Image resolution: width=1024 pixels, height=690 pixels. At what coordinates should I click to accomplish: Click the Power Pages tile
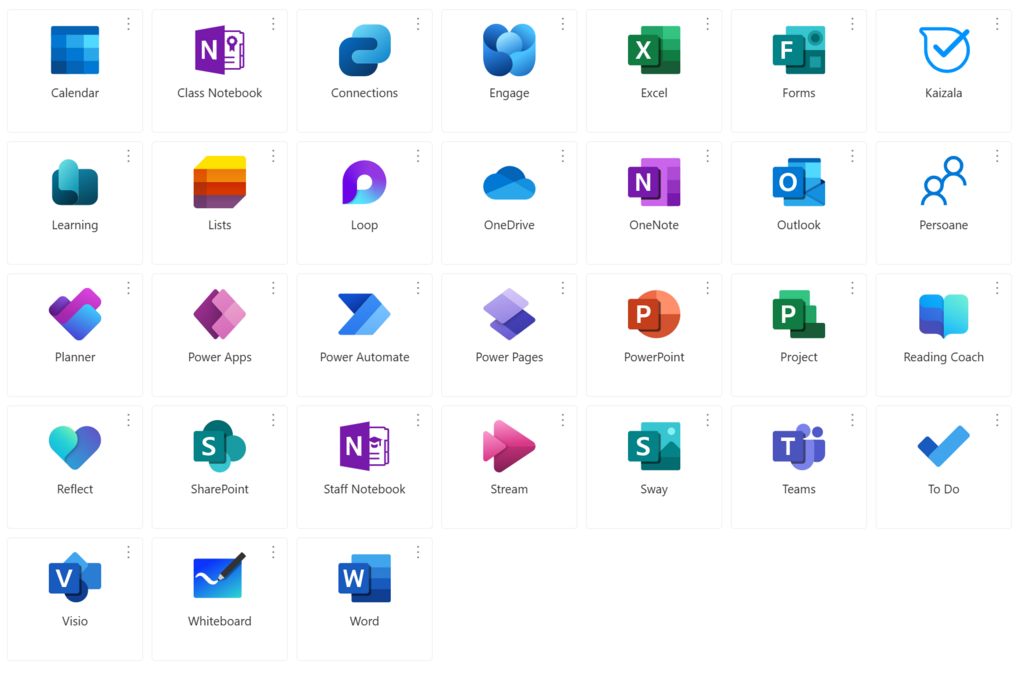tap(509, 335)
